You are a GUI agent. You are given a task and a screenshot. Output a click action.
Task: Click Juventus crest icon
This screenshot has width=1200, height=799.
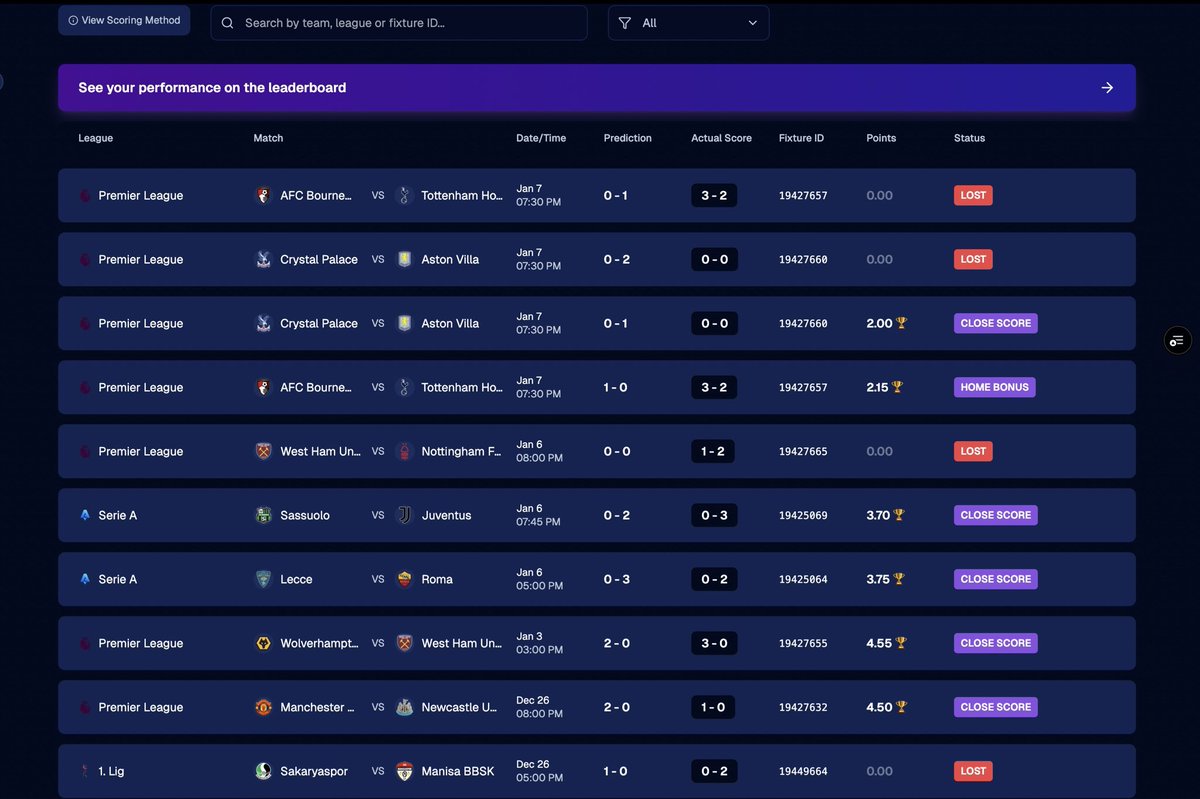click(405, 515)
